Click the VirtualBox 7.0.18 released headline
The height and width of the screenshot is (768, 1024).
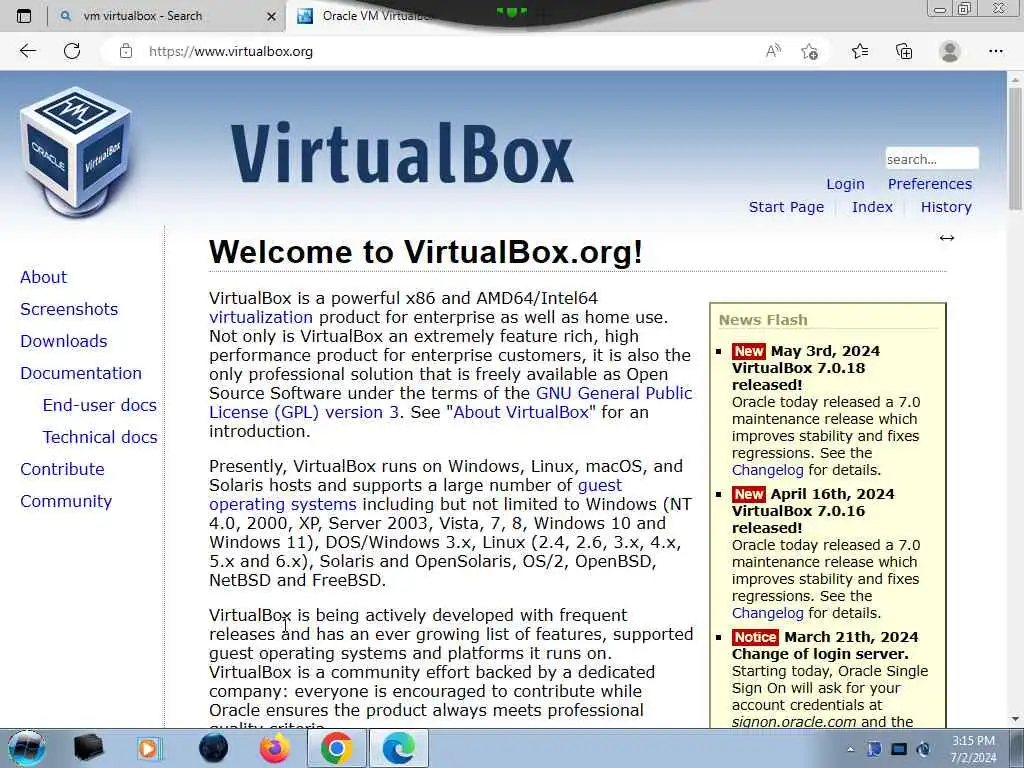tap(798, 376)
